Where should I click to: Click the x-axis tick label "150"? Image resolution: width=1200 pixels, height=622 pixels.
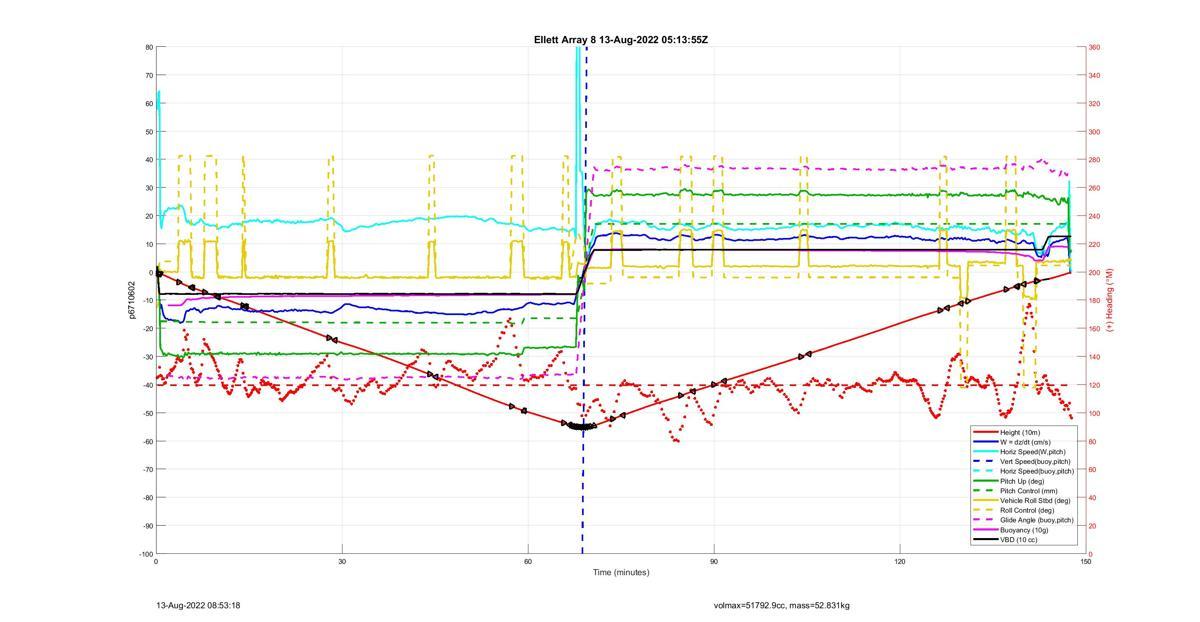[x=1086, y=562]
